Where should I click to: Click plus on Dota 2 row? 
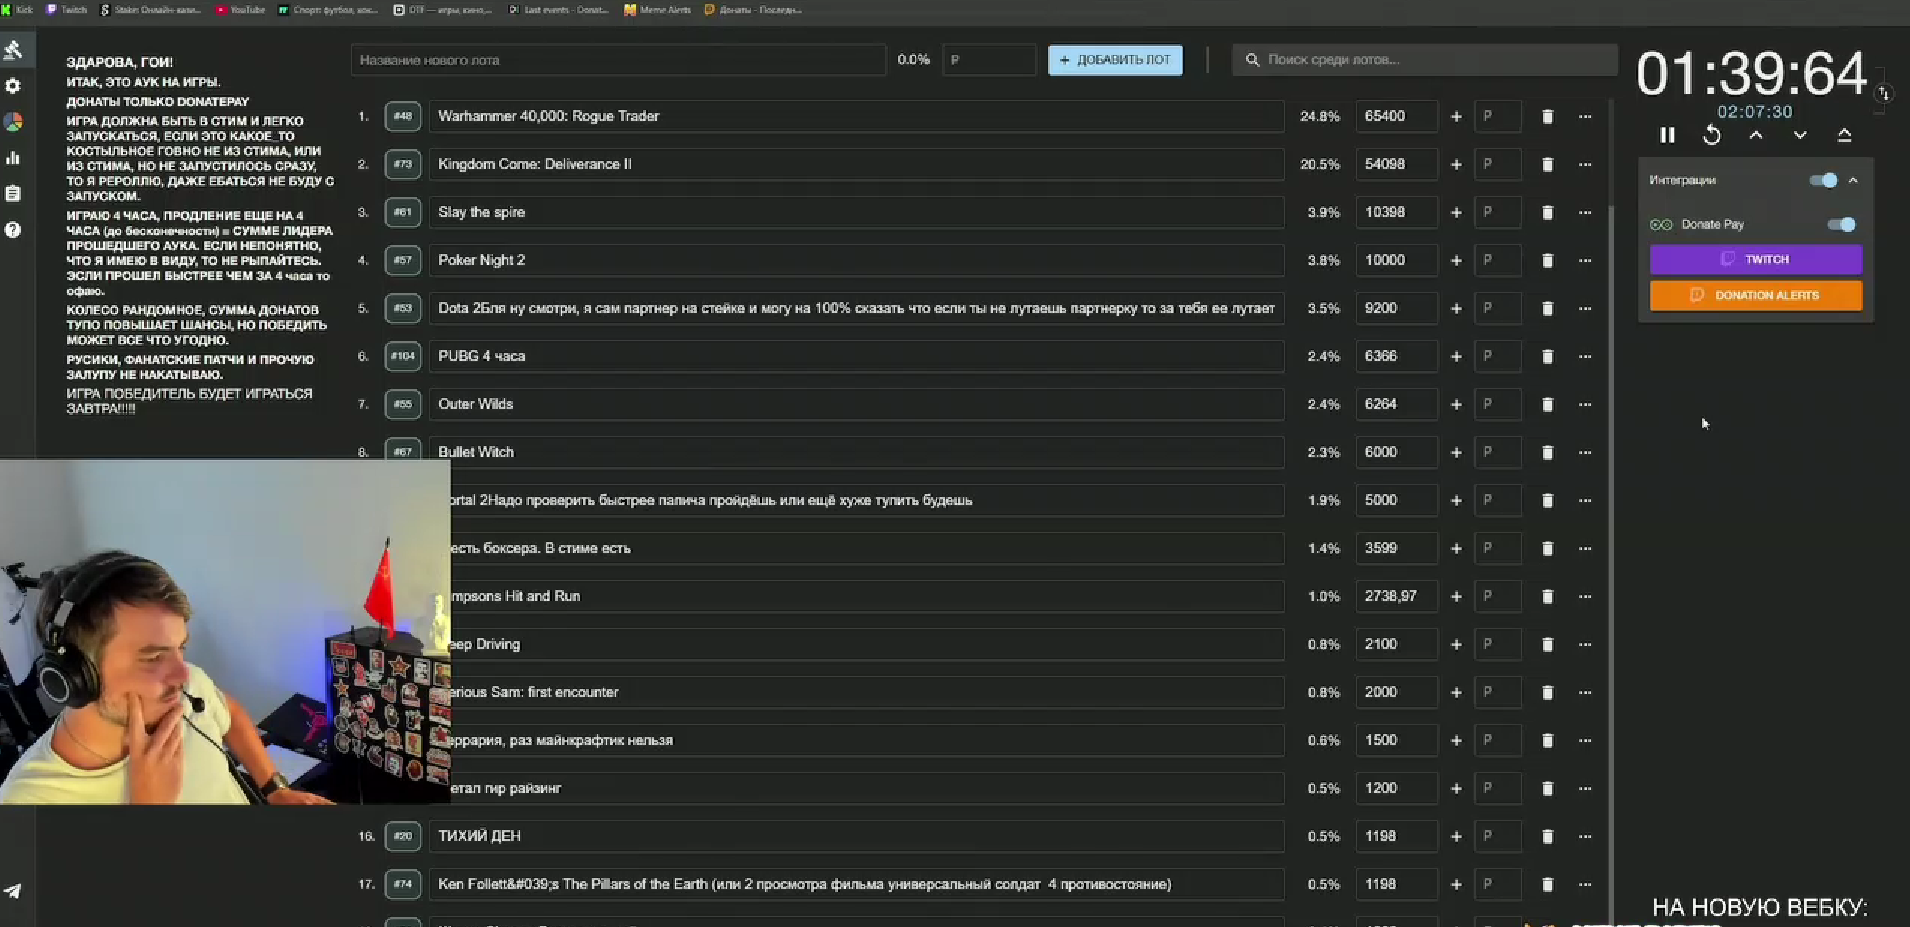pos(1456,308)
